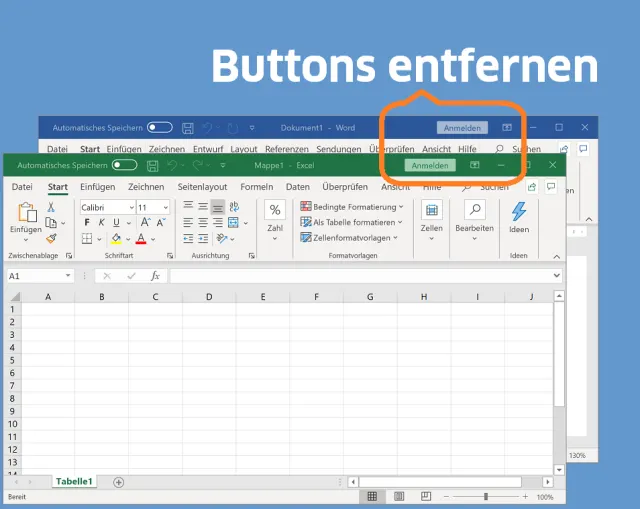Viewport: 640px width, 509px height.
Task: Click the Cut scissors icon in Excel
Action: click(51, 207)
